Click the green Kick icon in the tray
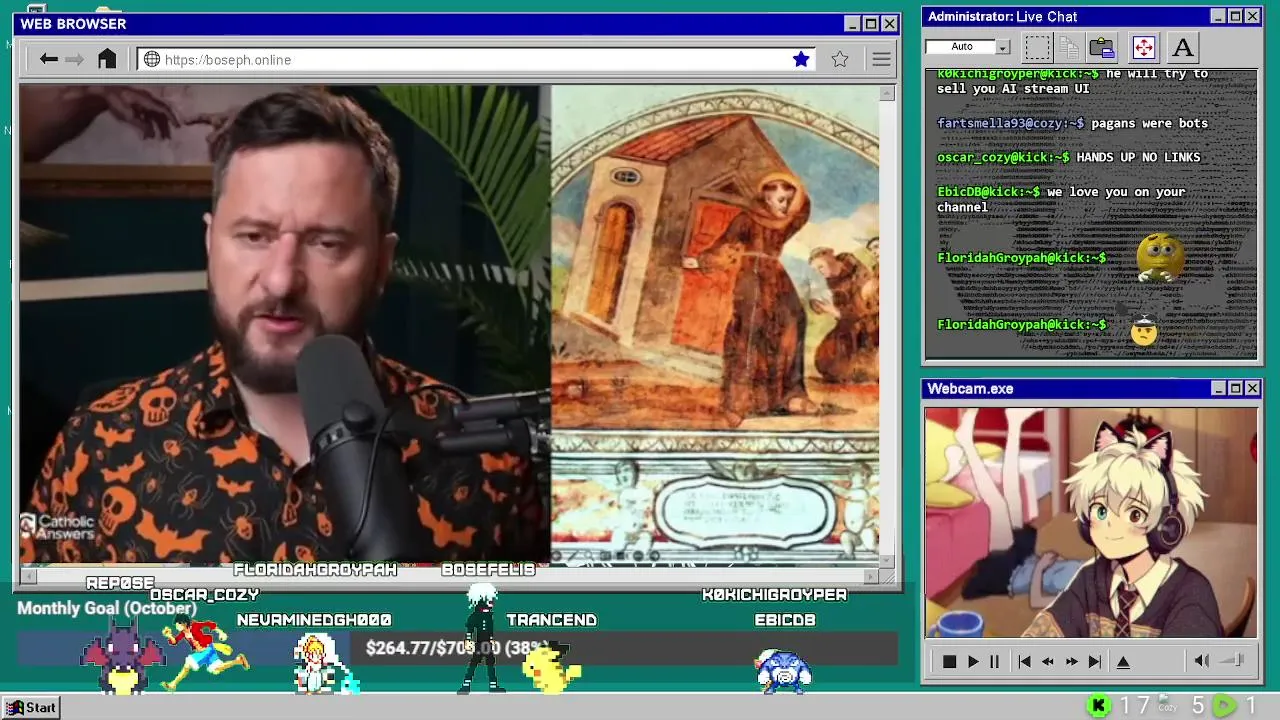This screenshot has width=1280, height=720. pyautogui.click(x=1098, y=706)
